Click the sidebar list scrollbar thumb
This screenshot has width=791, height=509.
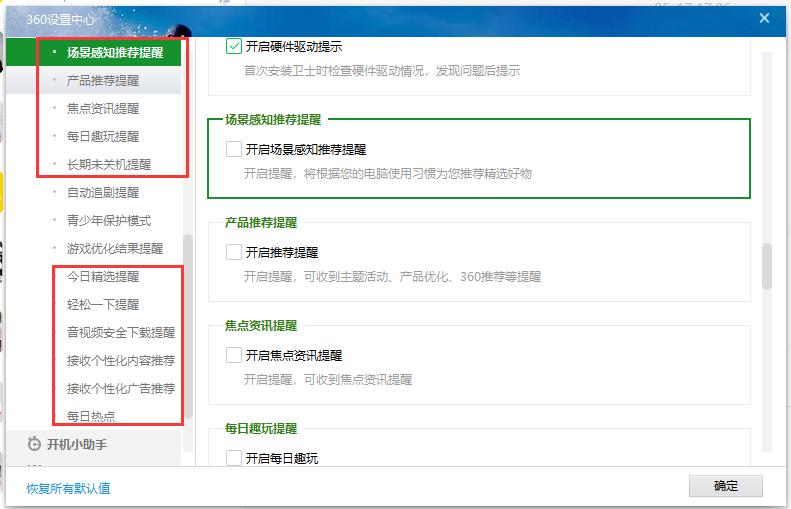tap(188, 326)
